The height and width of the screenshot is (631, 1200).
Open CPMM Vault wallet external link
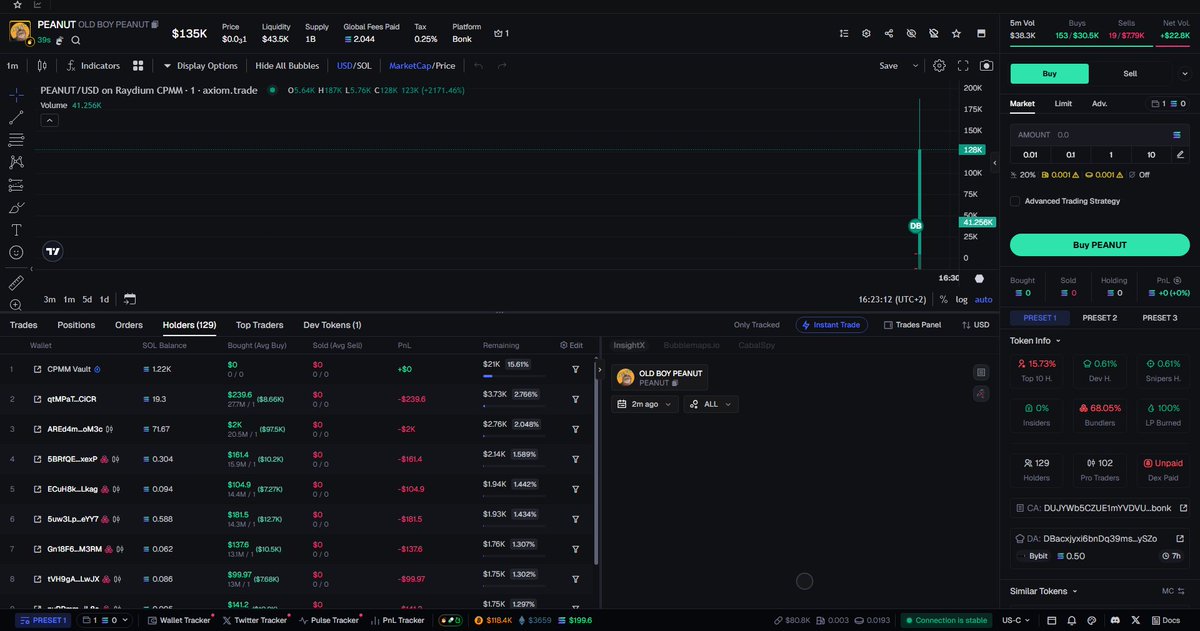coord(38,369)
